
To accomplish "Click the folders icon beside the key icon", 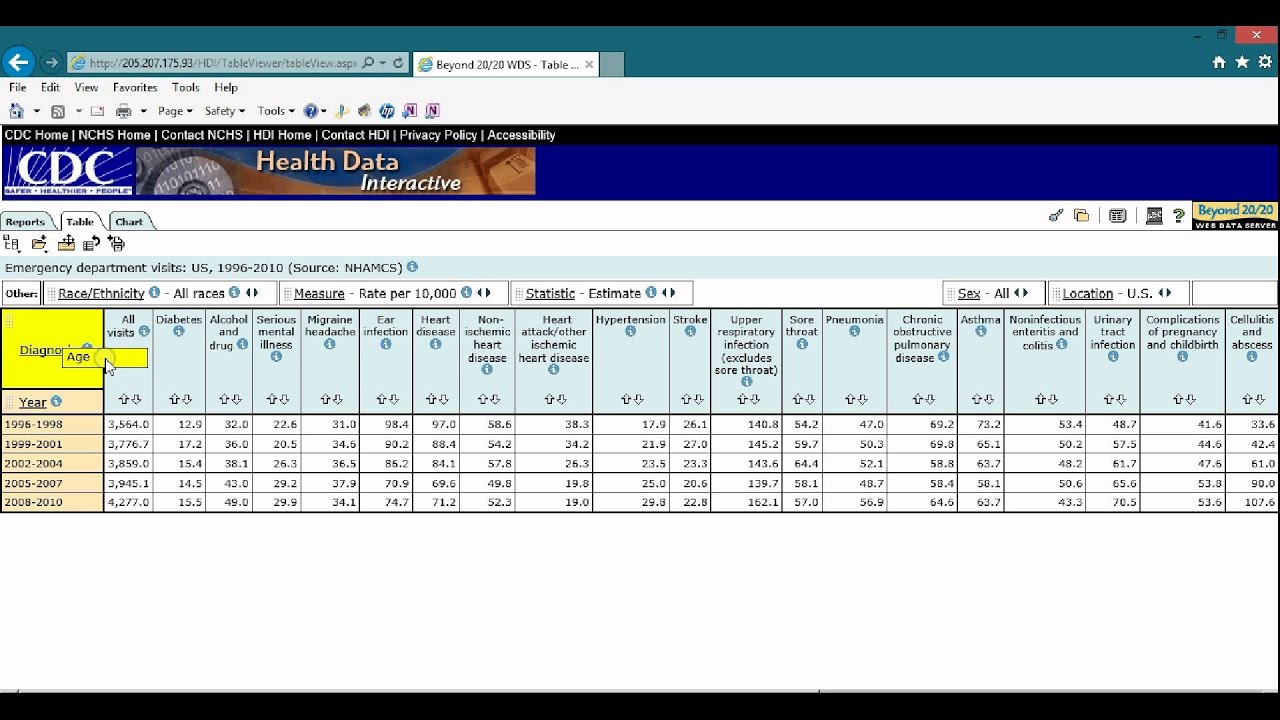I will point(1081,215).
